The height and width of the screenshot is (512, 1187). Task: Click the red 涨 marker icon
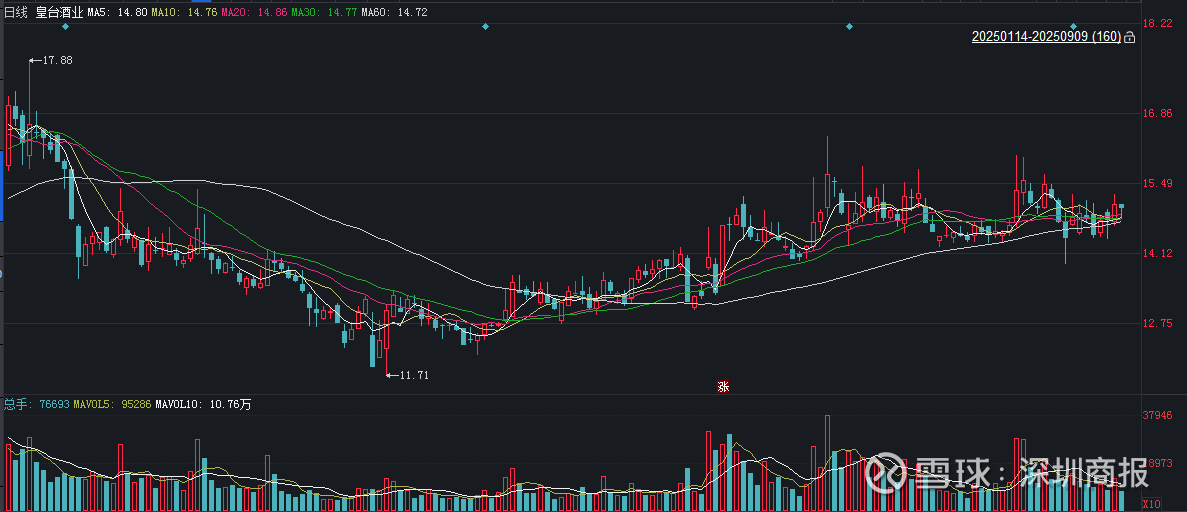pyautogui.click(x=723, y=386)
